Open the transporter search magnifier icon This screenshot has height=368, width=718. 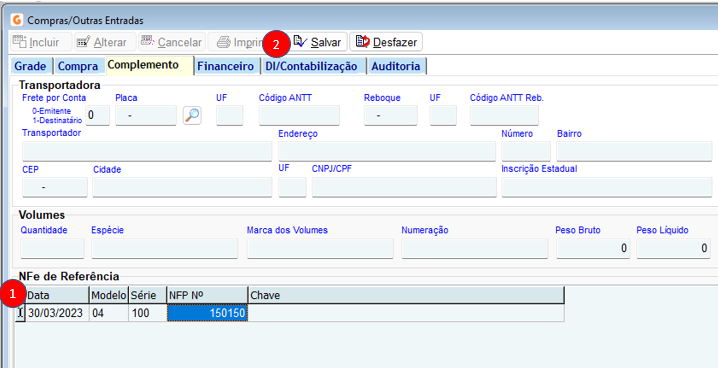[192, 115]
